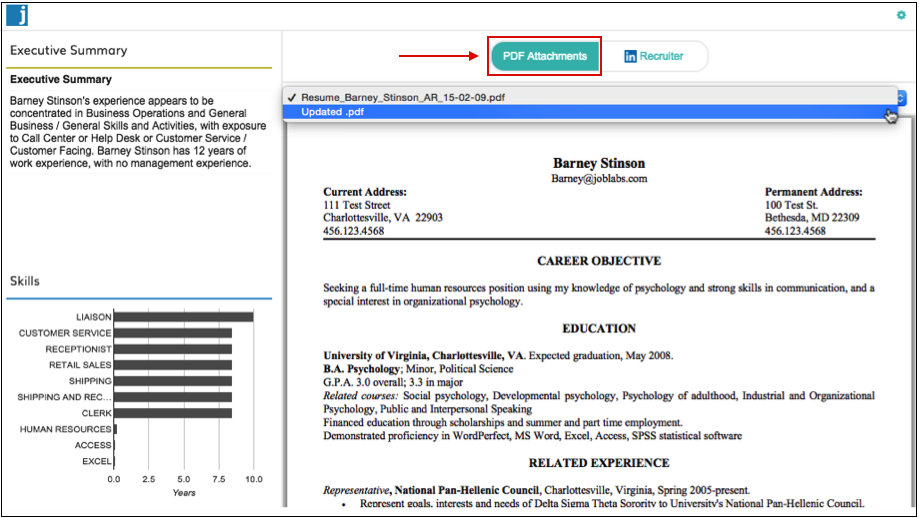Click the Permanent Address label
The height and width of the screenshot is (518, 919).
tap(814, 192)
